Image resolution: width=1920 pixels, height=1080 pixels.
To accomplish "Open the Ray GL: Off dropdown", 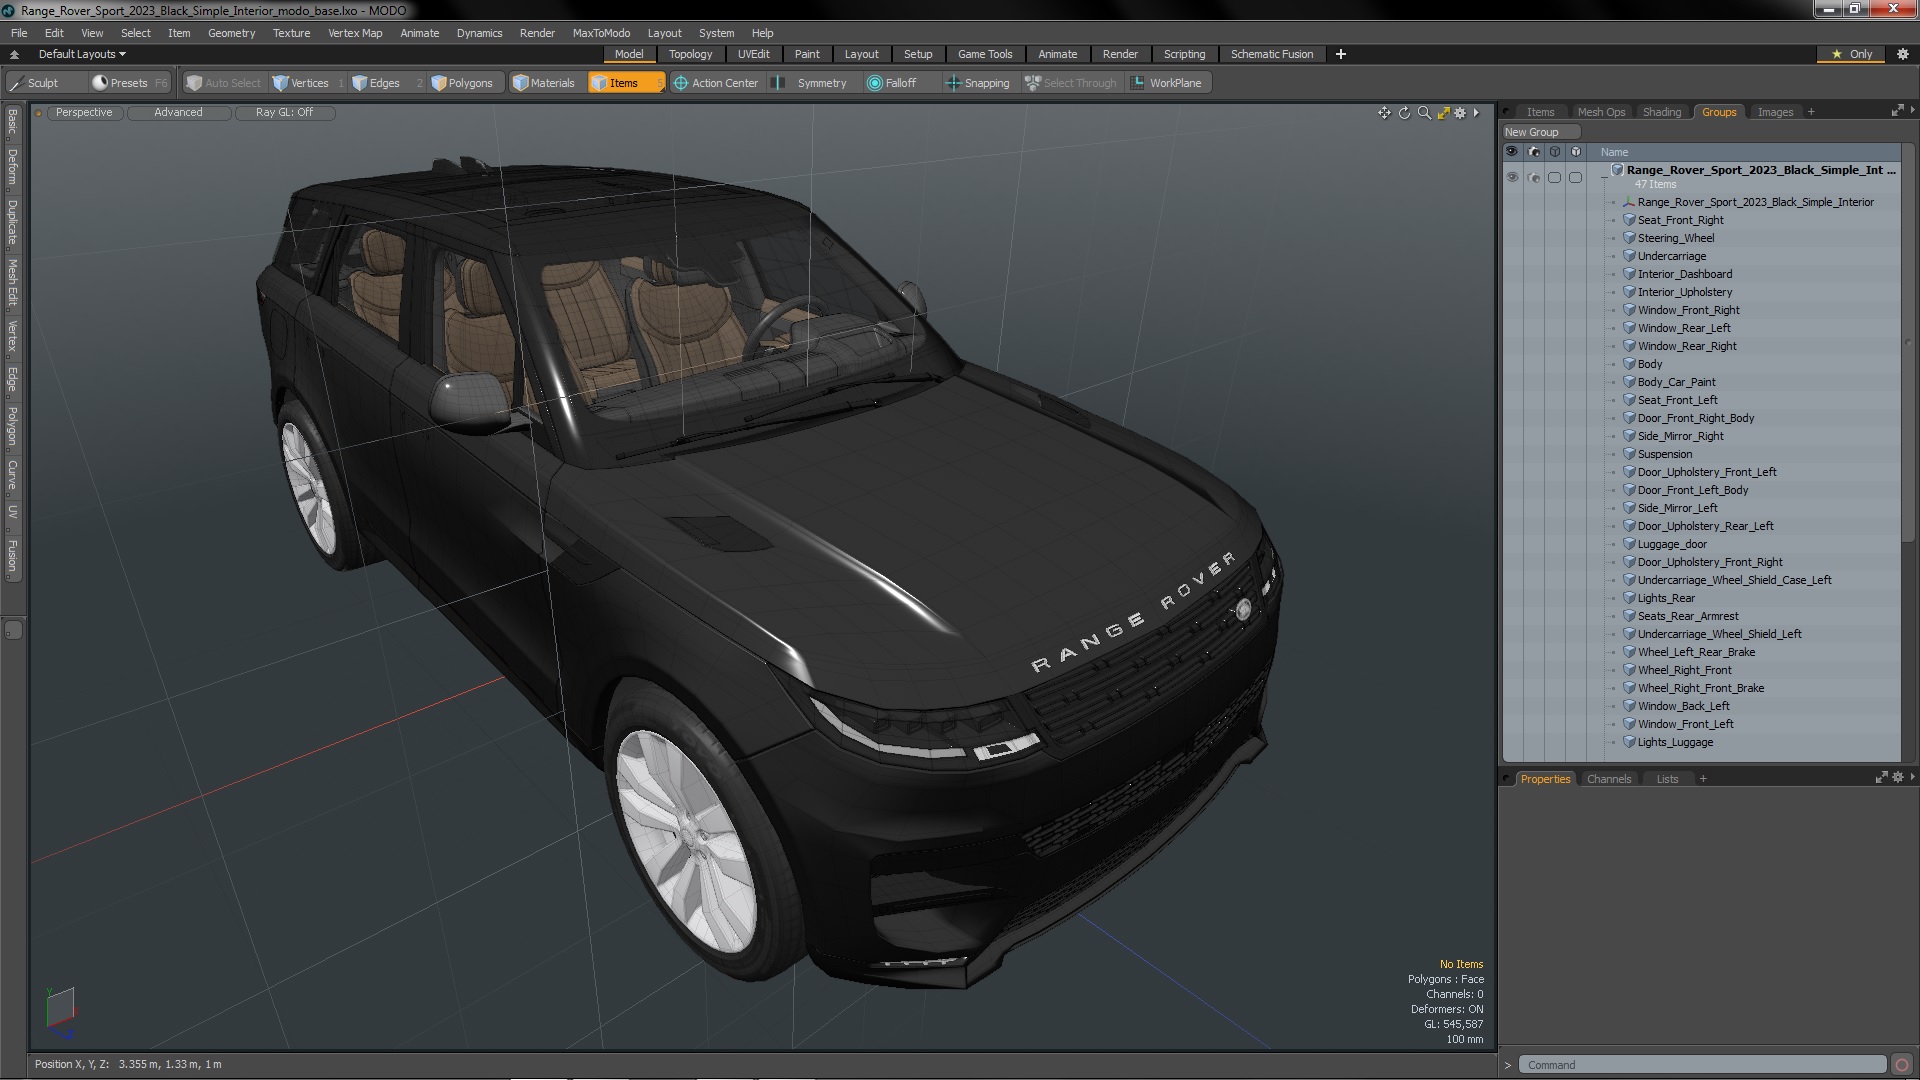I will click(x=284, y=112).
